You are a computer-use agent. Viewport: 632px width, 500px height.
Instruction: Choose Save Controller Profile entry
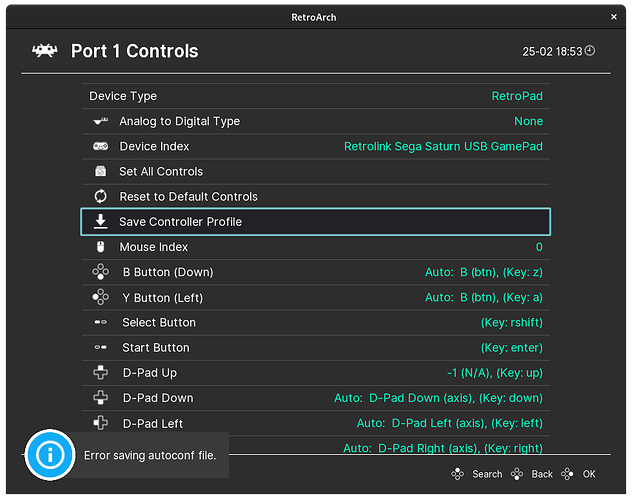pyautogui.click(x=180, y=221)
